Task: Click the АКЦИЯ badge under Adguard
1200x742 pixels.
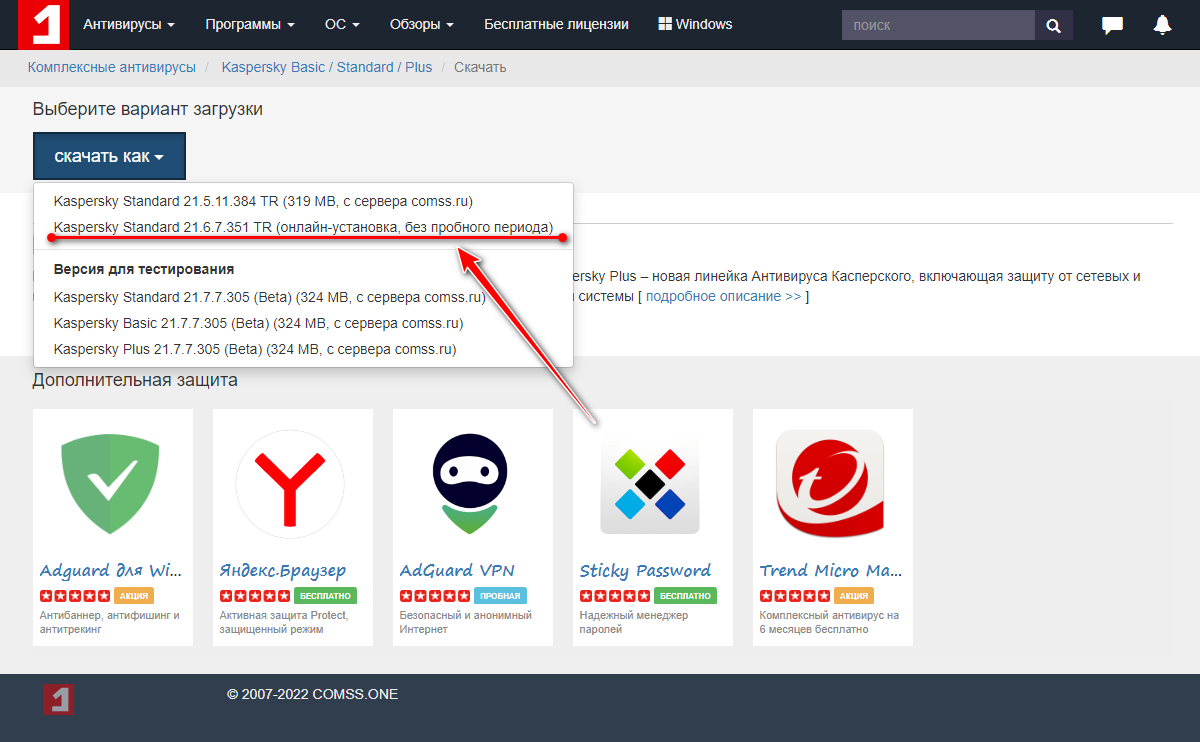Action: pos(134,595)
